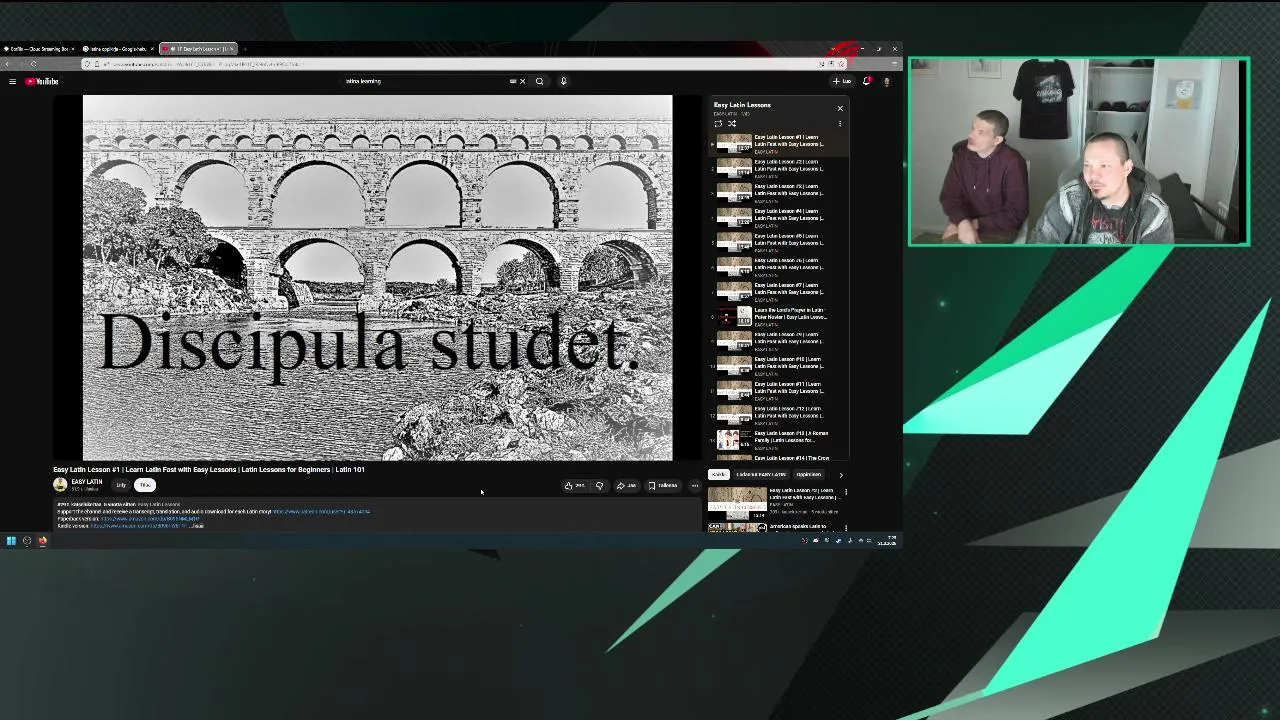Open the notifications bell
Screen dimensions: 1280x720
pos(866,81)
